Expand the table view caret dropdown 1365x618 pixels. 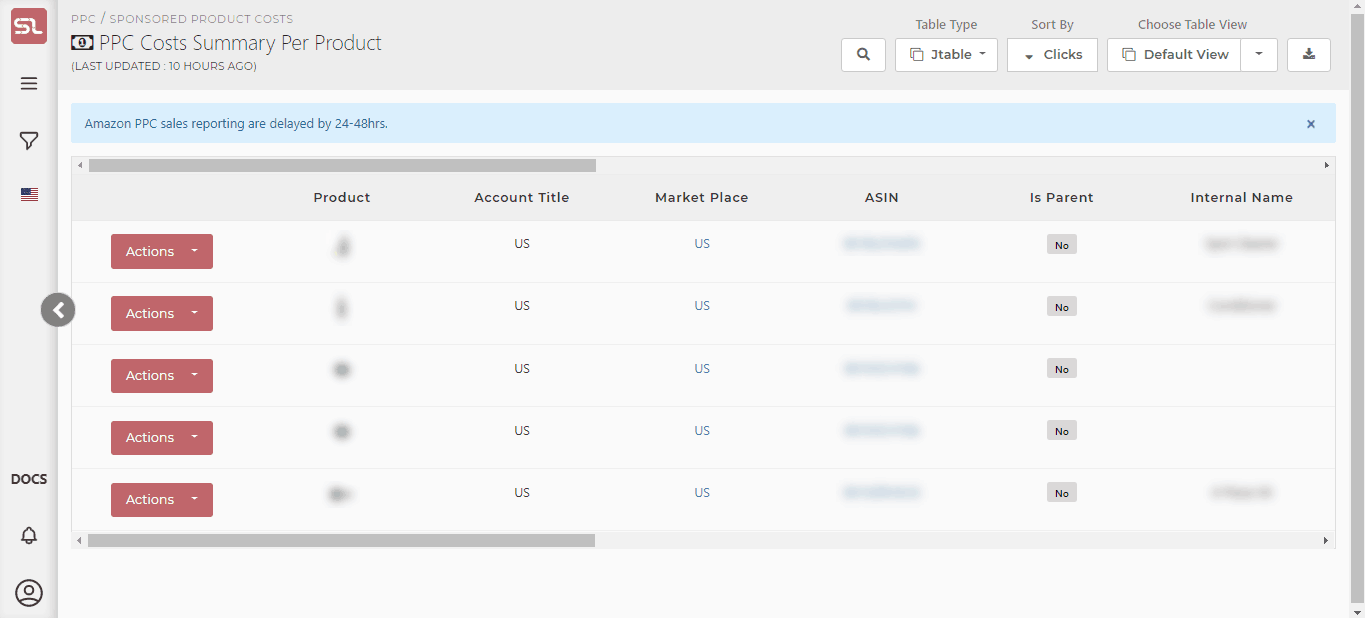(1259, 55)
